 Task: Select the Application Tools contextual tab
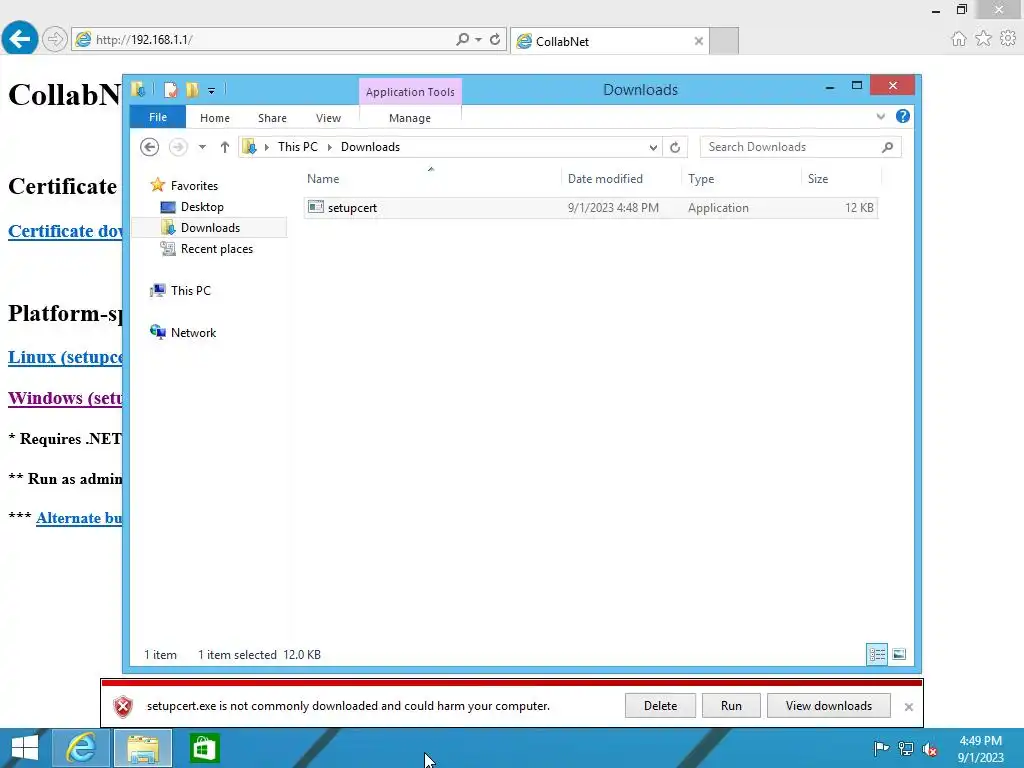point(410,92)
